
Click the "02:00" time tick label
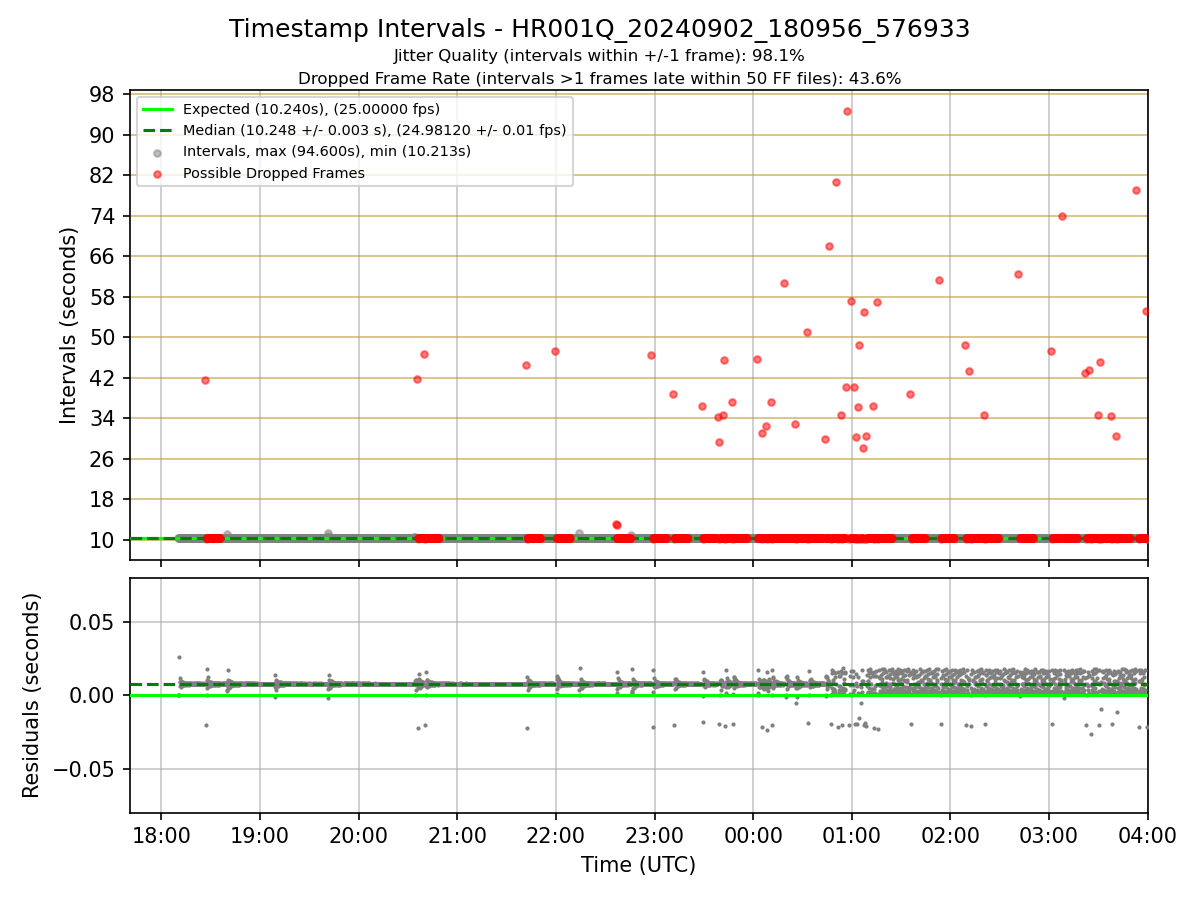tap(950, 835)
